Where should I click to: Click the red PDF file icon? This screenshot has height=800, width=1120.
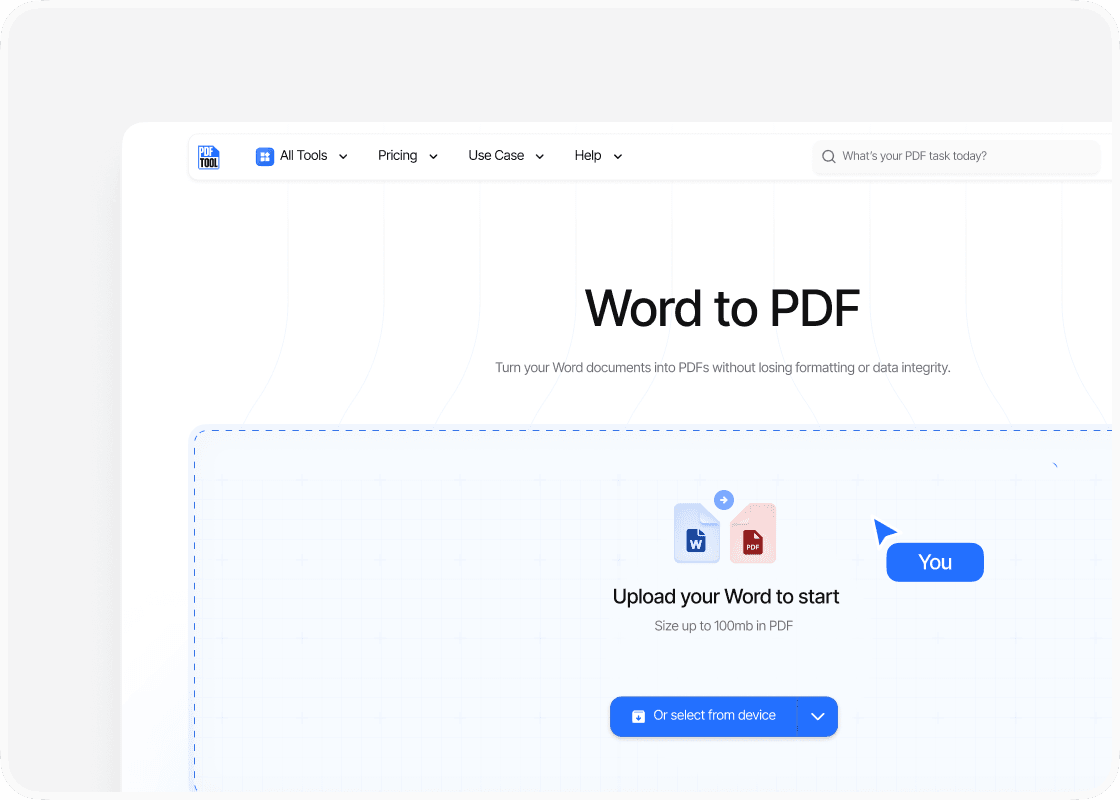[x=753, y=537]
